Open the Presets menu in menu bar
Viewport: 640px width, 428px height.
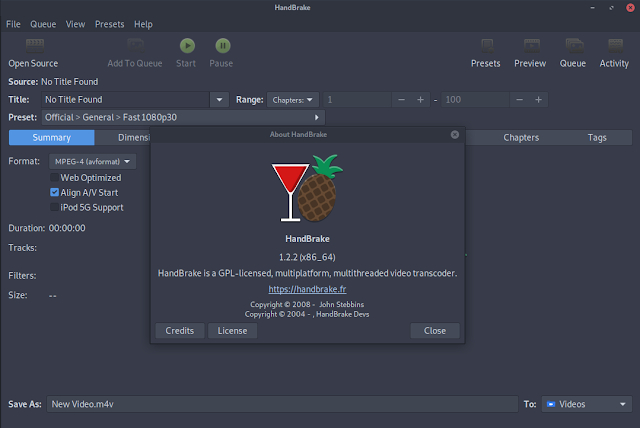109,24
